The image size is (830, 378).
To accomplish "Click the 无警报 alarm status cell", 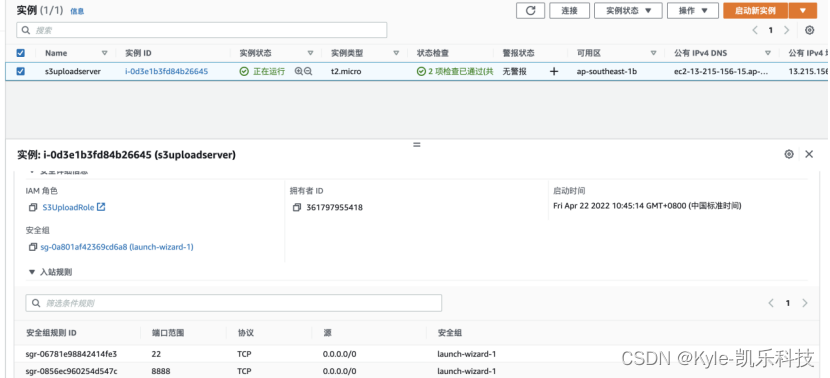I will point(515,71).
